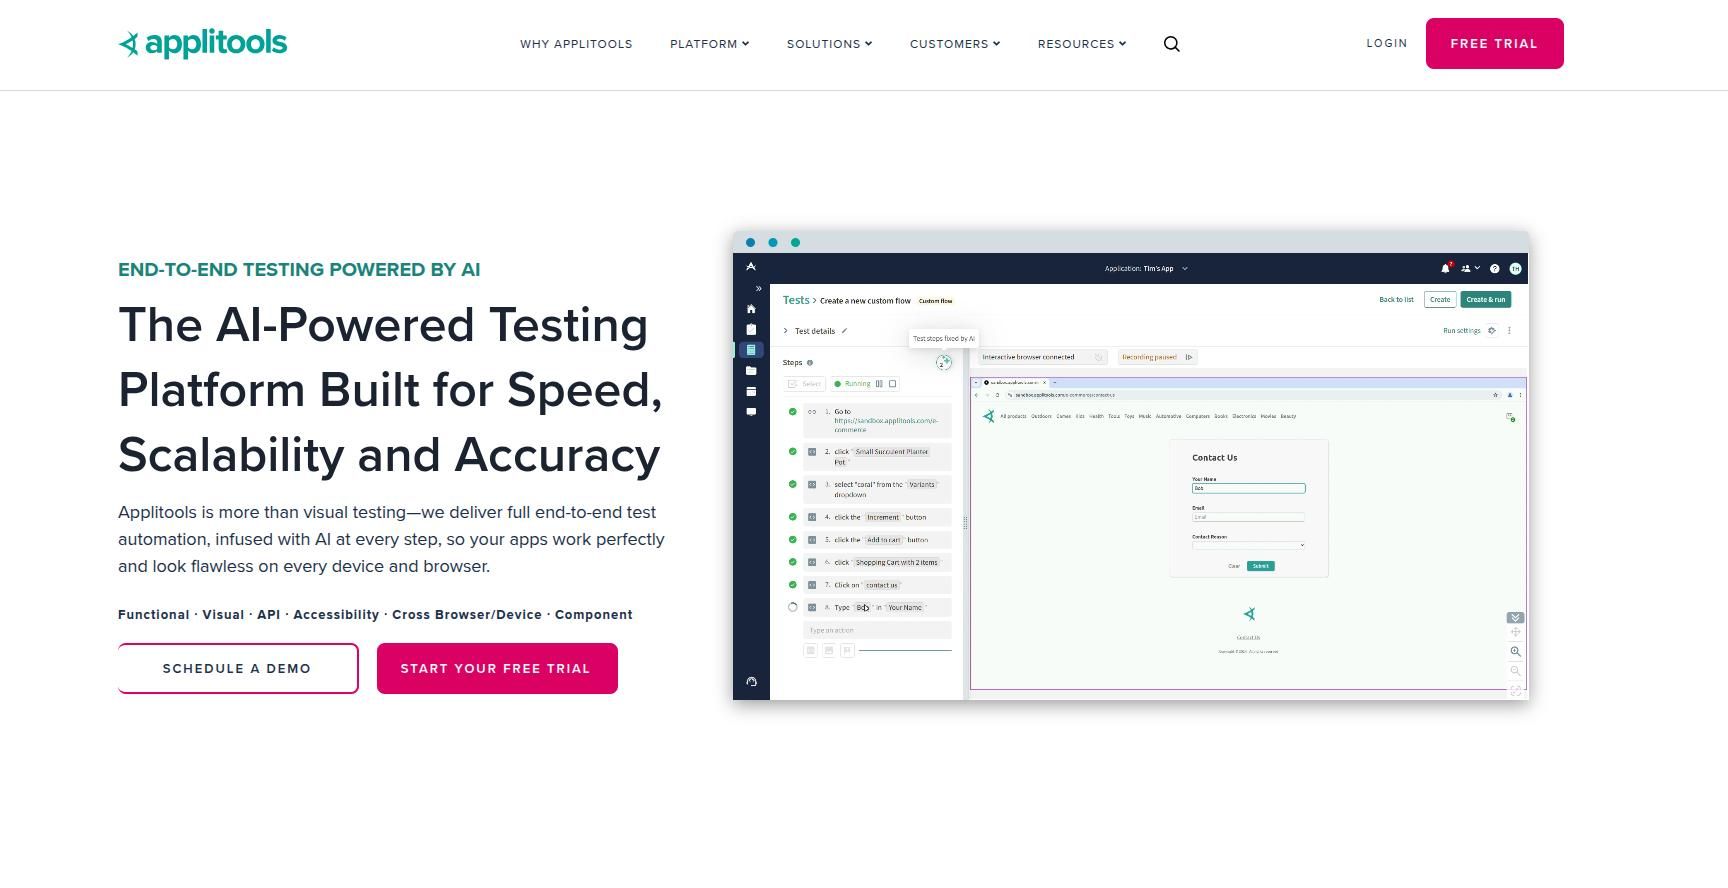Open the site search magnifier icon
1728x888 pixels.
pyautogui.click(x=1172, y=44)
